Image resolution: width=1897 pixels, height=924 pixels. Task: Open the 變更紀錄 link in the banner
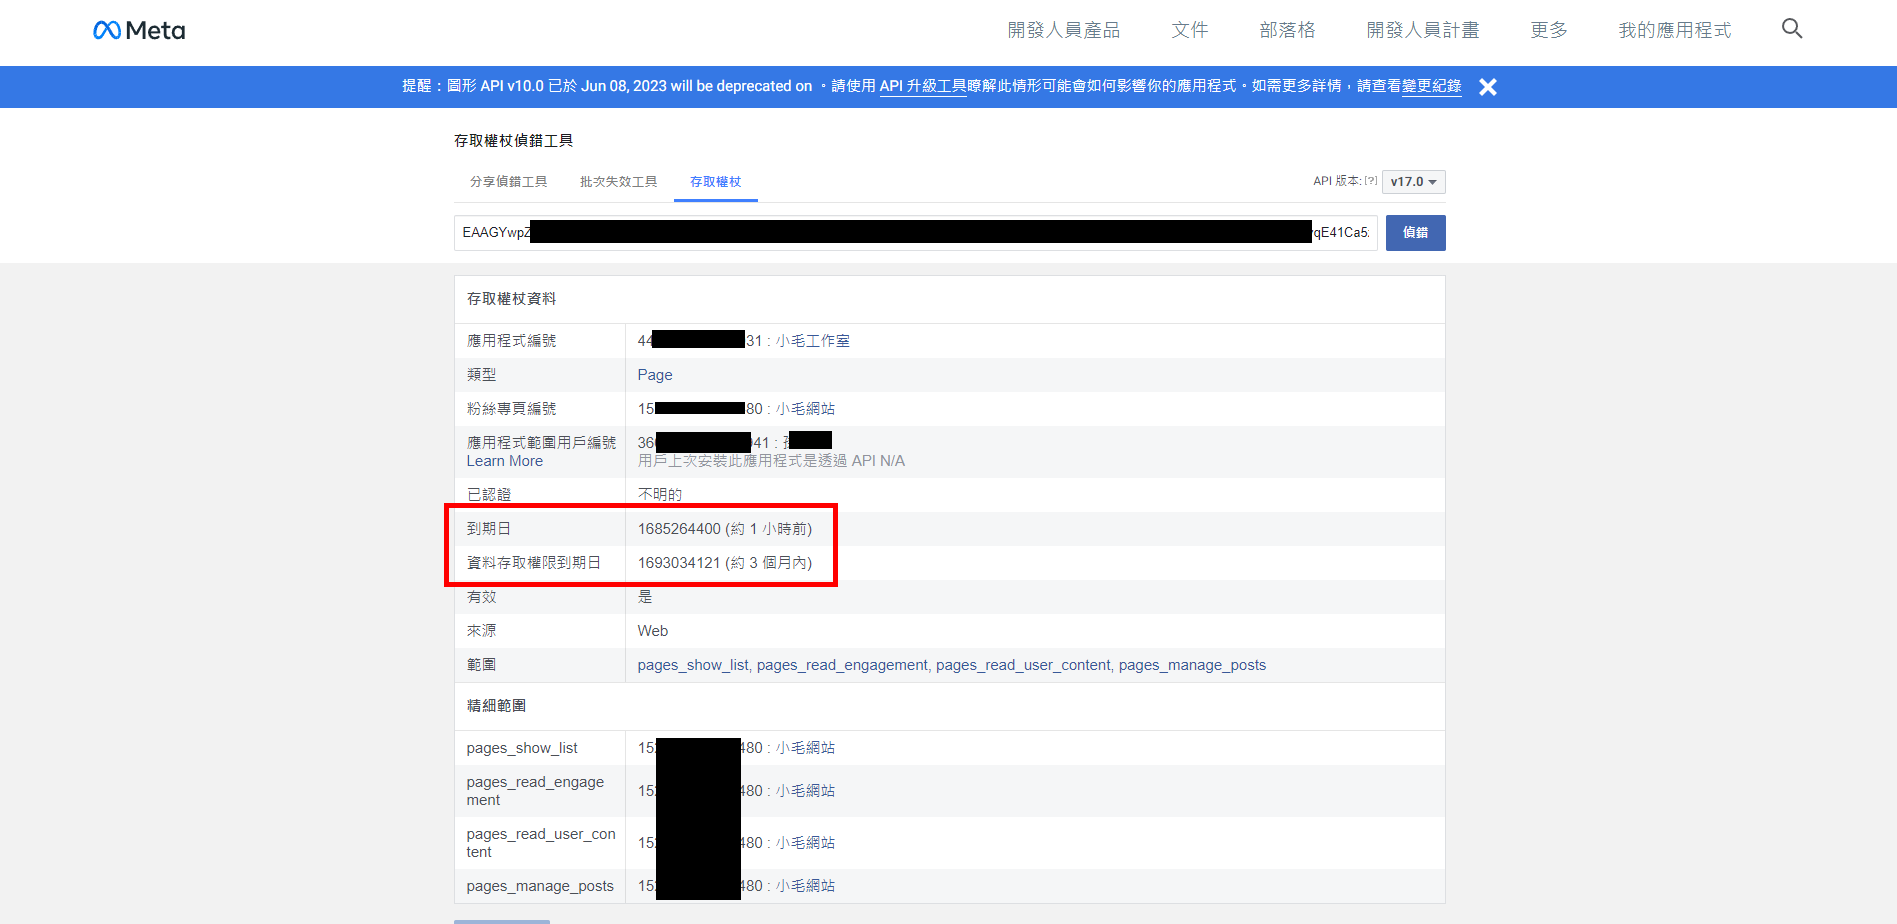click(1432, 86)
